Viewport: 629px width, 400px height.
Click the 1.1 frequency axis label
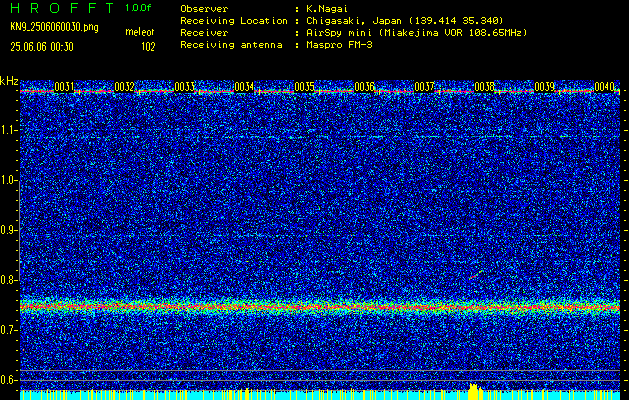point(8,130)
